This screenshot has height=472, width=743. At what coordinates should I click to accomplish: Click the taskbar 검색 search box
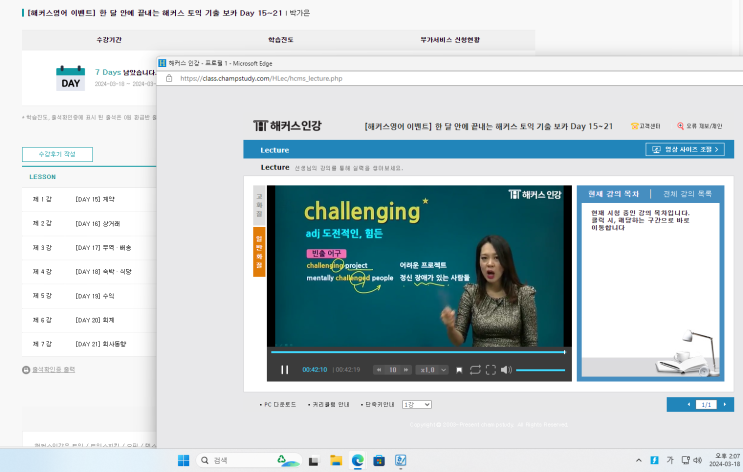[x=249, y=460]
